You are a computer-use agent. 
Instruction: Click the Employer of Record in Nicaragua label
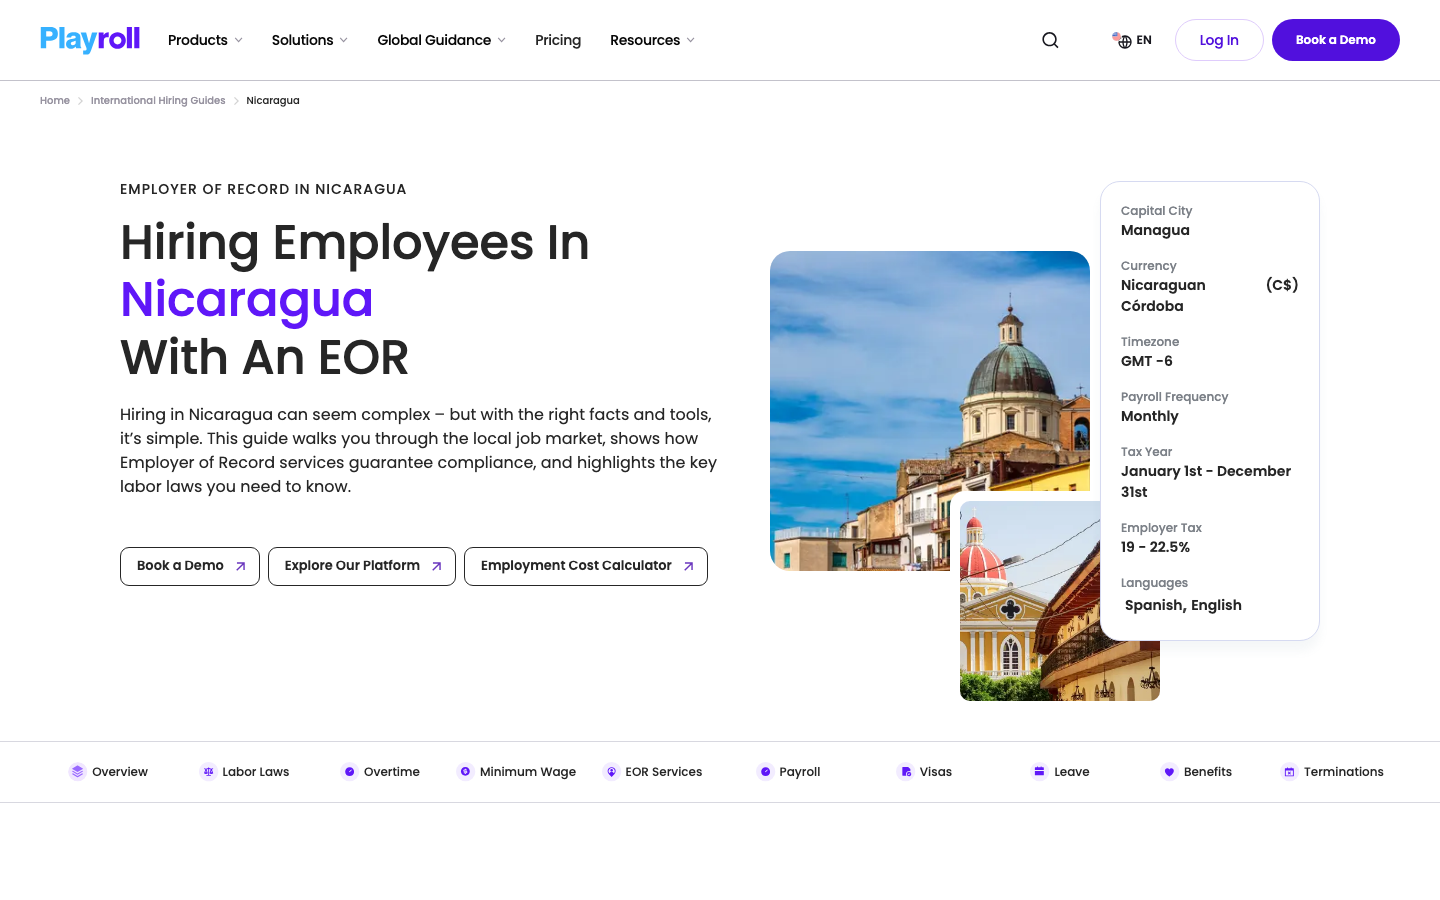click(263, 189)
